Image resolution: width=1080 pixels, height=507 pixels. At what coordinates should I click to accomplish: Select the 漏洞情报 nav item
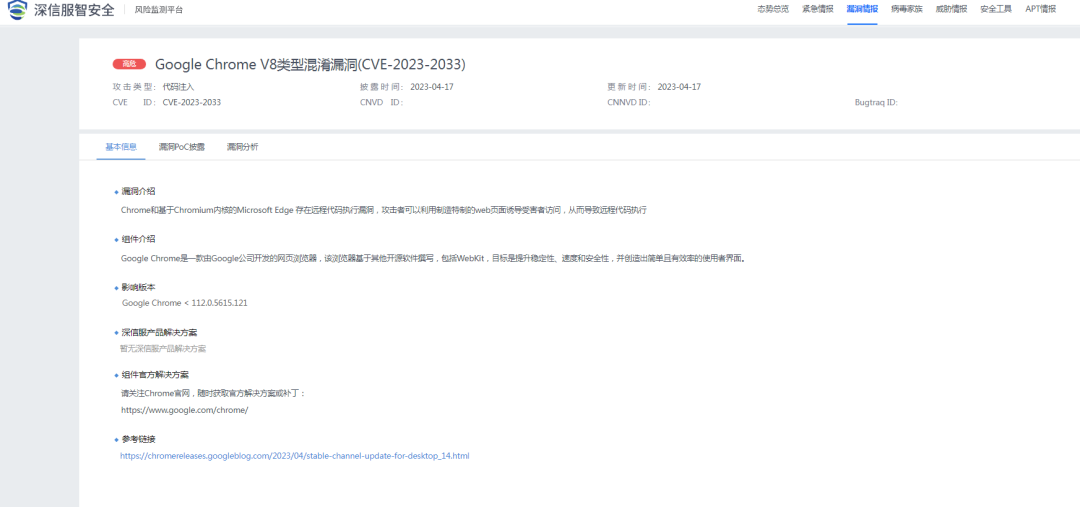pyautogui.click(x=862, y=10)
